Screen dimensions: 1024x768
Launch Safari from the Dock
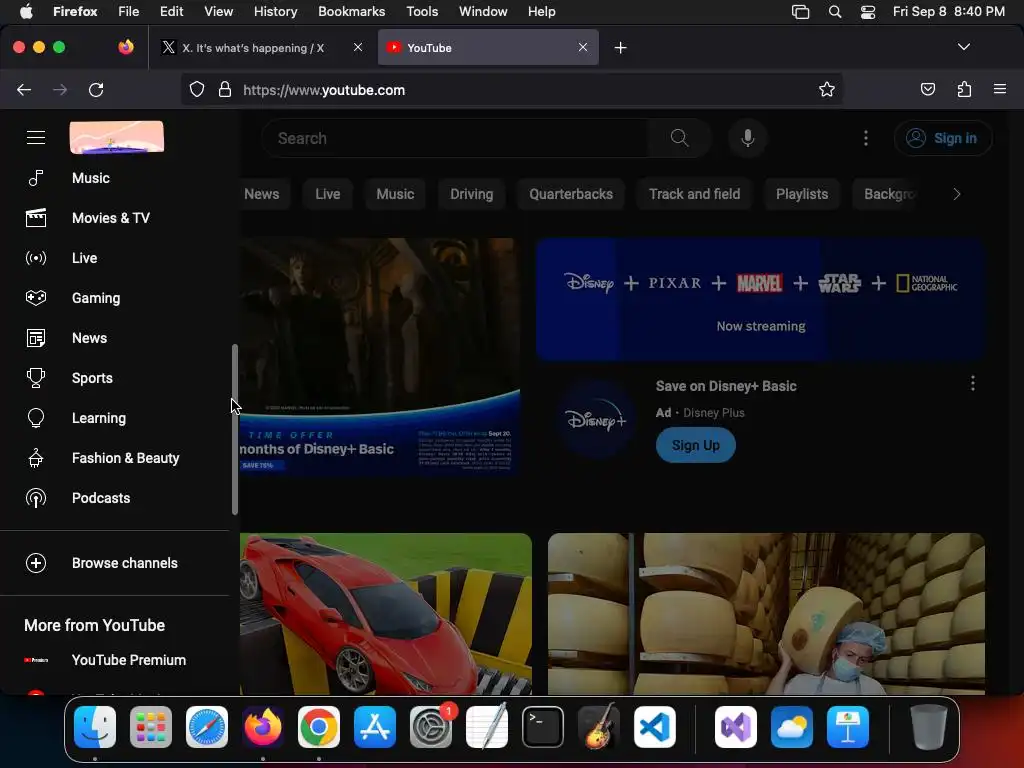pos(207,727)
